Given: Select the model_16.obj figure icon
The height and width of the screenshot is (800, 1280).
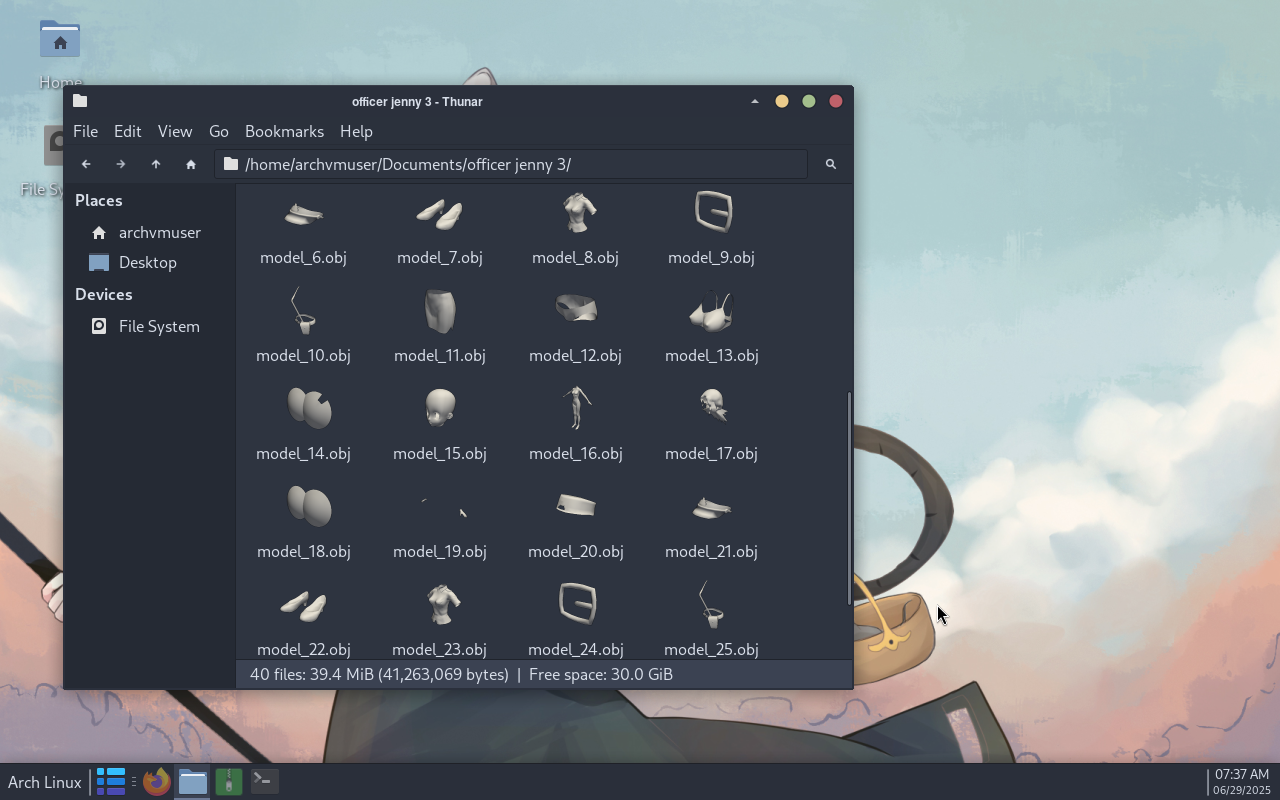Looking at the screenshot, I should [576, 408].
